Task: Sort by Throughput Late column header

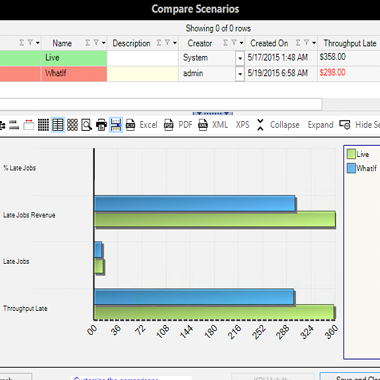Action: 350,43
